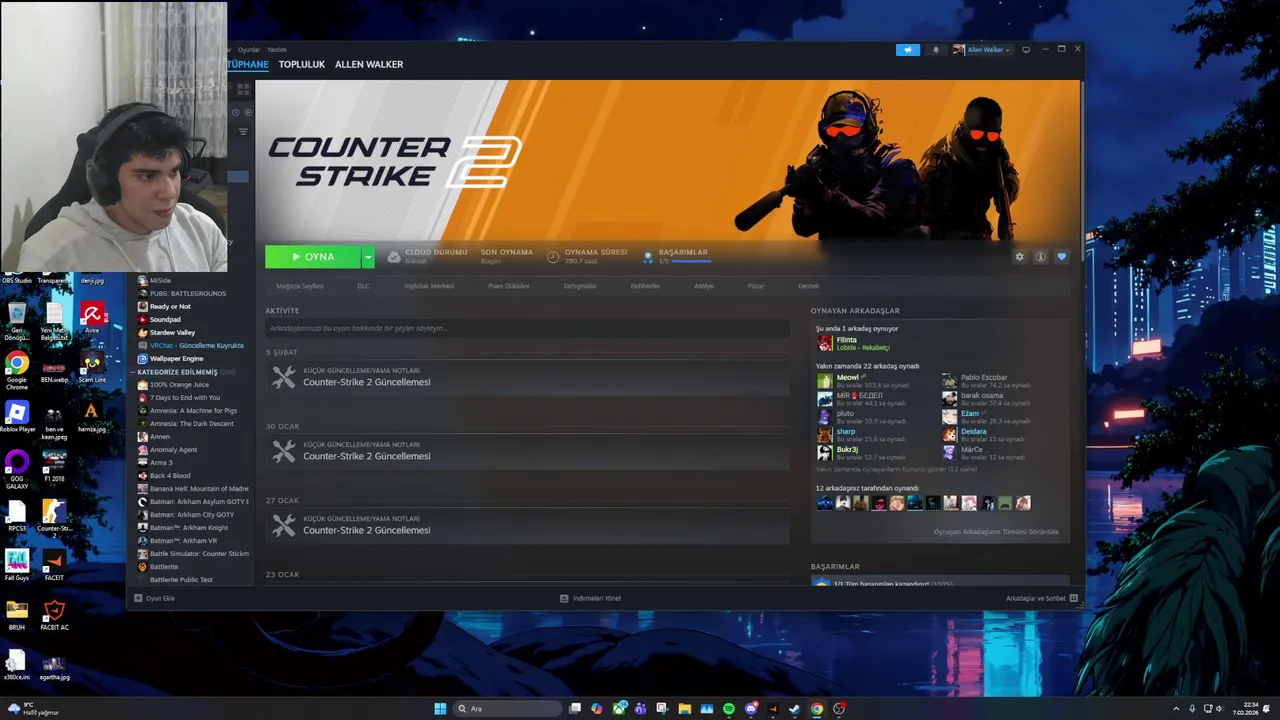This screenshot has width=1280, height=720.
Task: Click the Steam announcements megaphone button
Action: pyautogui.click(x=908, y=50)
